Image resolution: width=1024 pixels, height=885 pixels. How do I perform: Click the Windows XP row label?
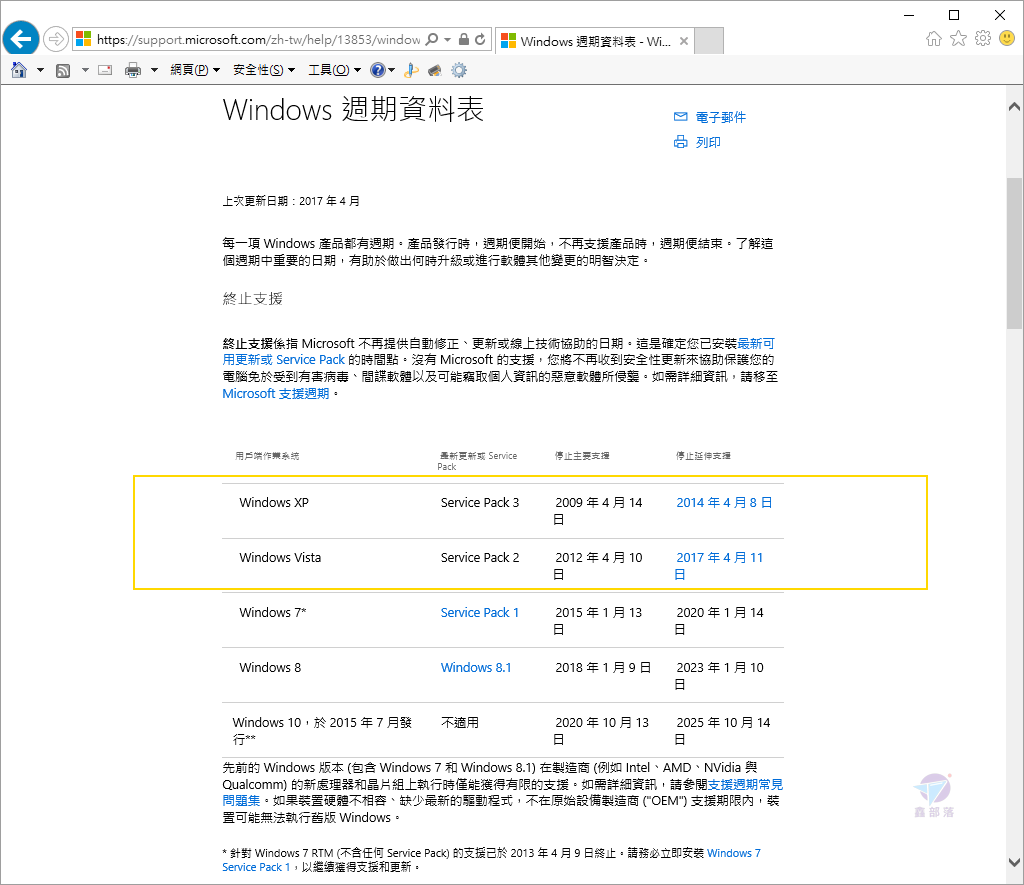point(274,502)
